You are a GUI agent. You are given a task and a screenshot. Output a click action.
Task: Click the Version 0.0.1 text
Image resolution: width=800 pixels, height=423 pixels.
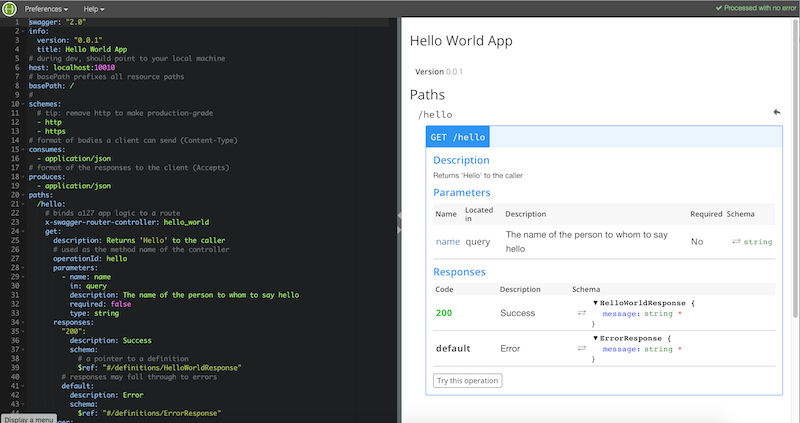[x=439, y=71]
